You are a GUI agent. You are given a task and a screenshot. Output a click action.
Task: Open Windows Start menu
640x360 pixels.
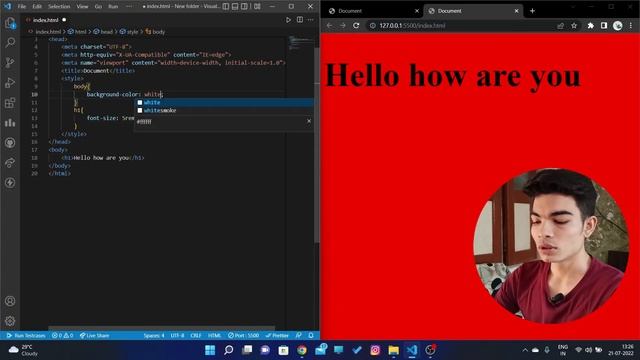tap(210, 350)
